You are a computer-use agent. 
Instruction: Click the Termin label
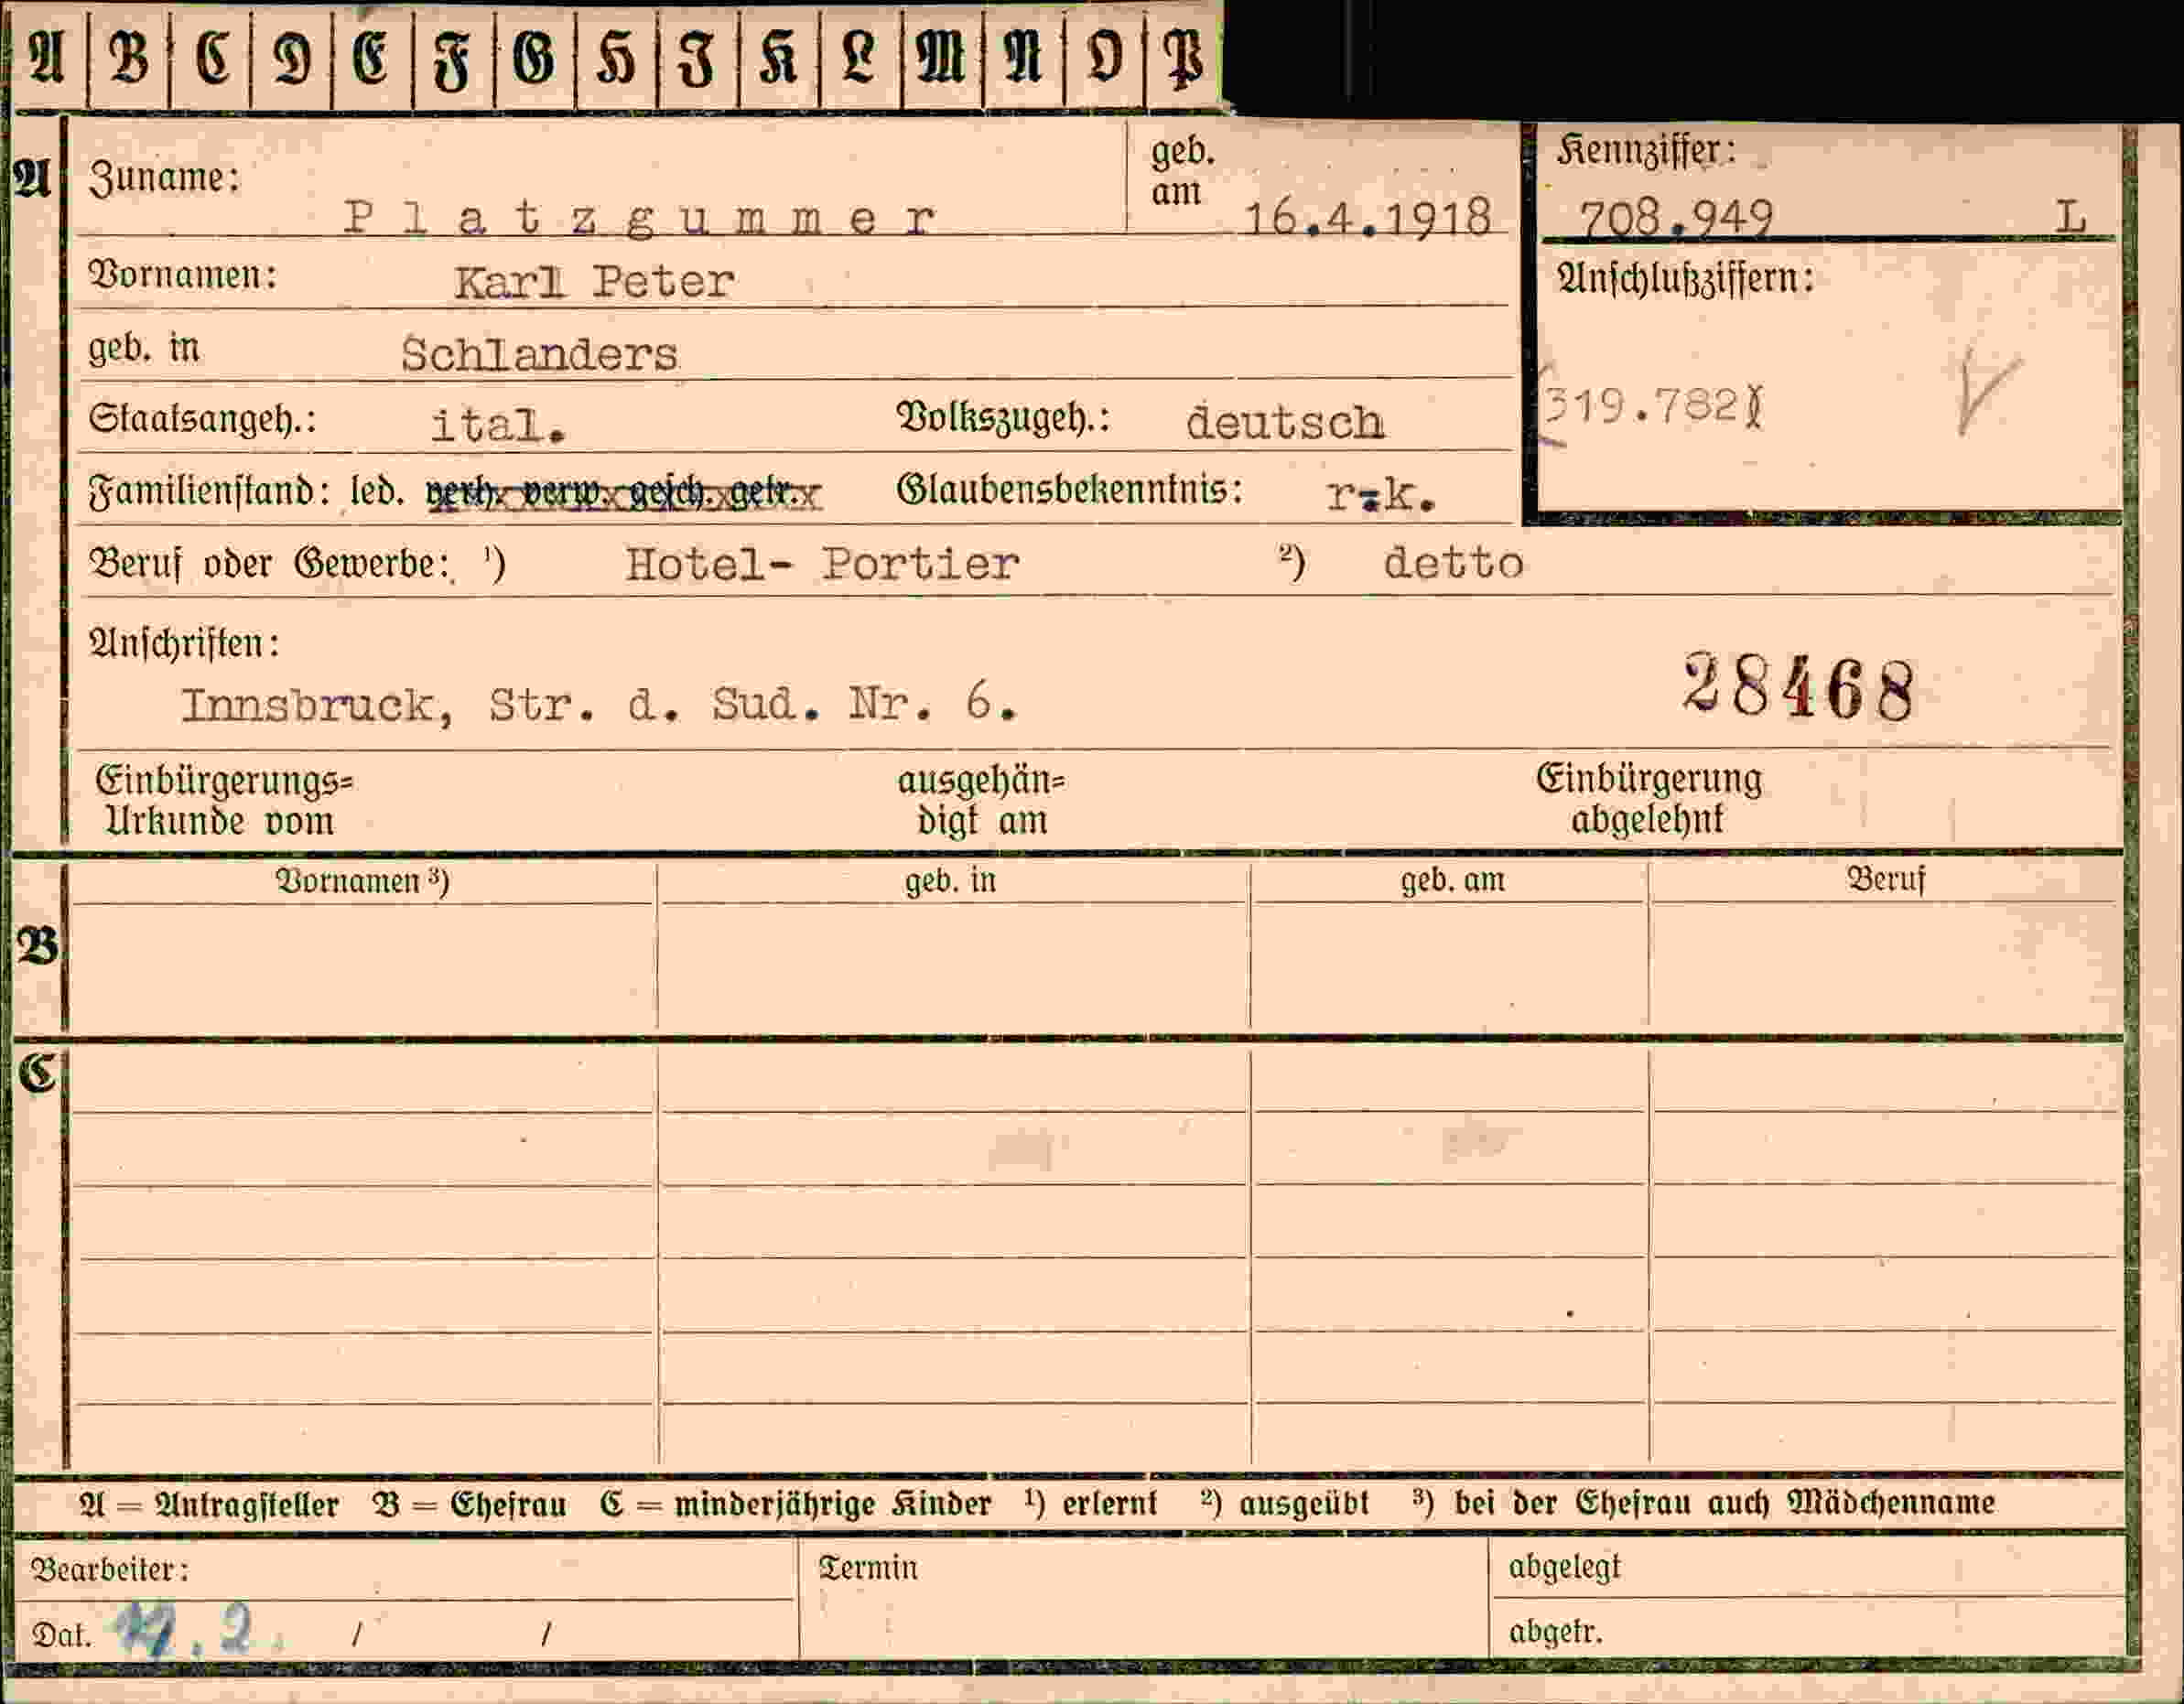[867, 1567]
